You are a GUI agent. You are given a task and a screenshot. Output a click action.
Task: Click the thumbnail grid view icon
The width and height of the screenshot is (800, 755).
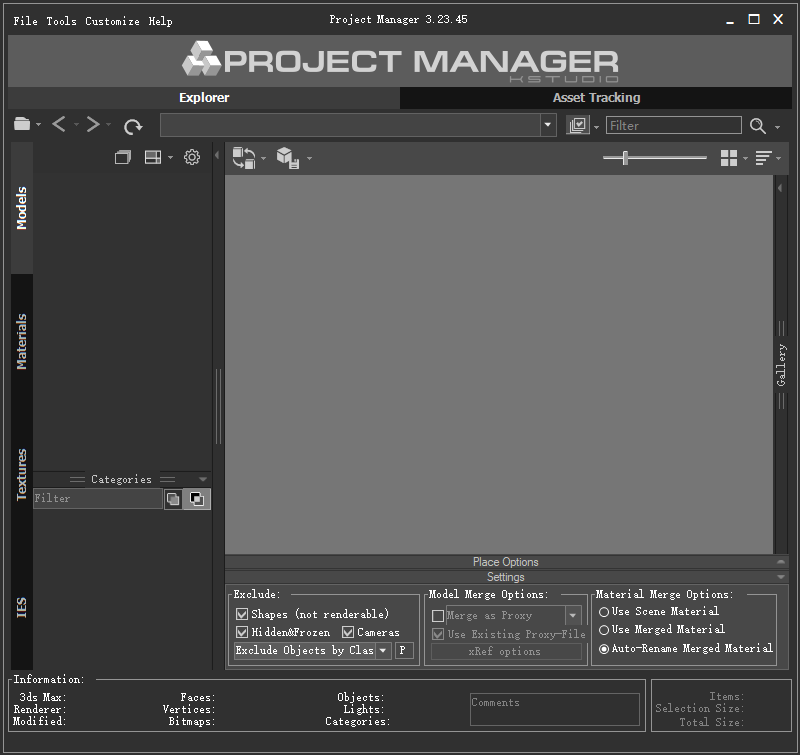(x=729, y=158)
